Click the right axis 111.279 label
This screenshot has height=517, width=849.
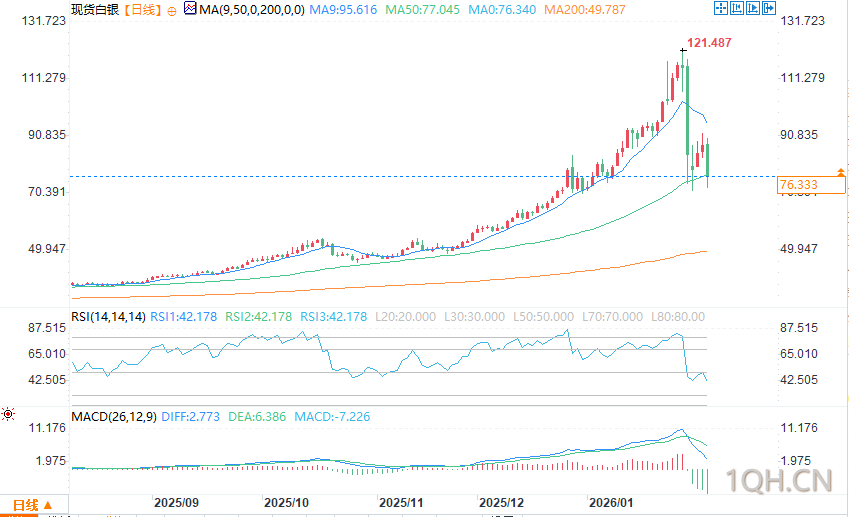click(x=802, y=78)
